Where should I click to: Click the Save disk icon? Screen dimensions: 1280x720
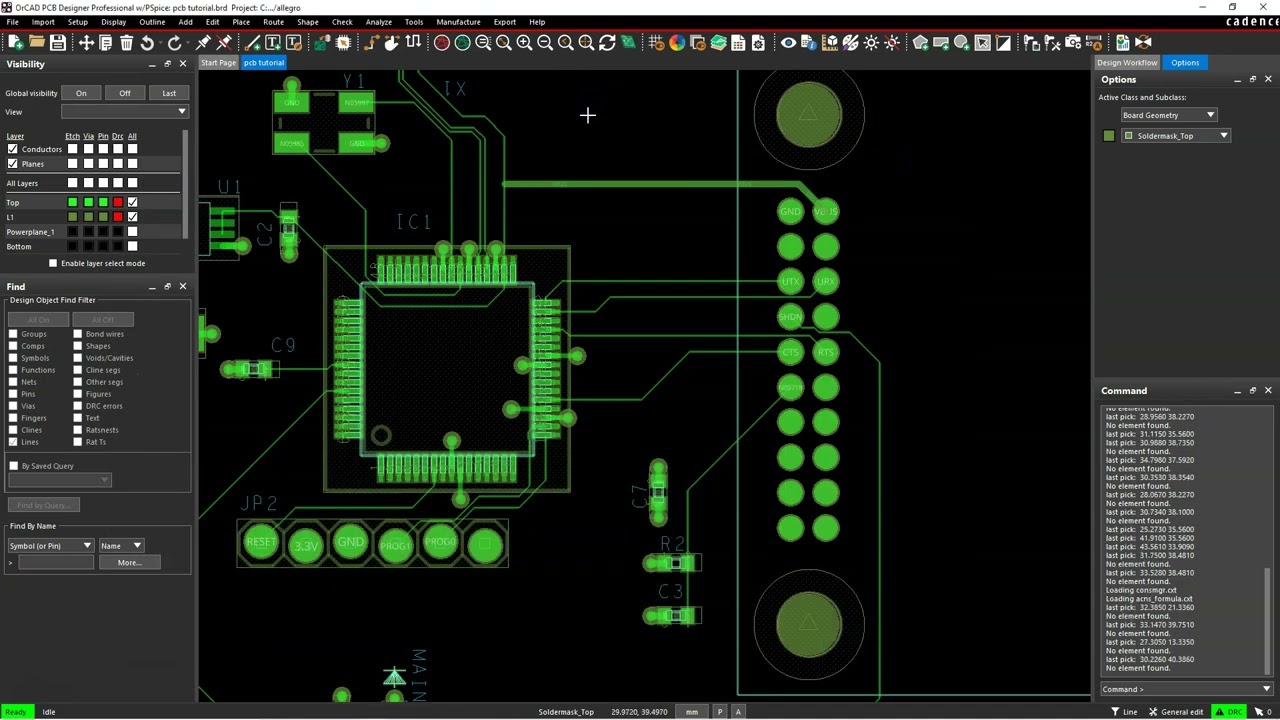click(x=58, y=43)
